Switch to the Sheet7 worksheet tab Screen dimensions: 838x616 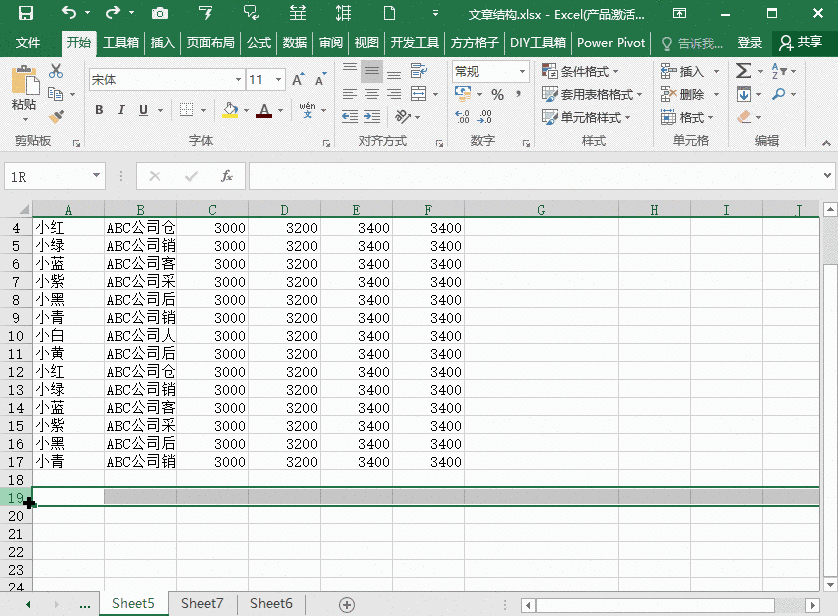pyautogui.click(x=202, y=603)
